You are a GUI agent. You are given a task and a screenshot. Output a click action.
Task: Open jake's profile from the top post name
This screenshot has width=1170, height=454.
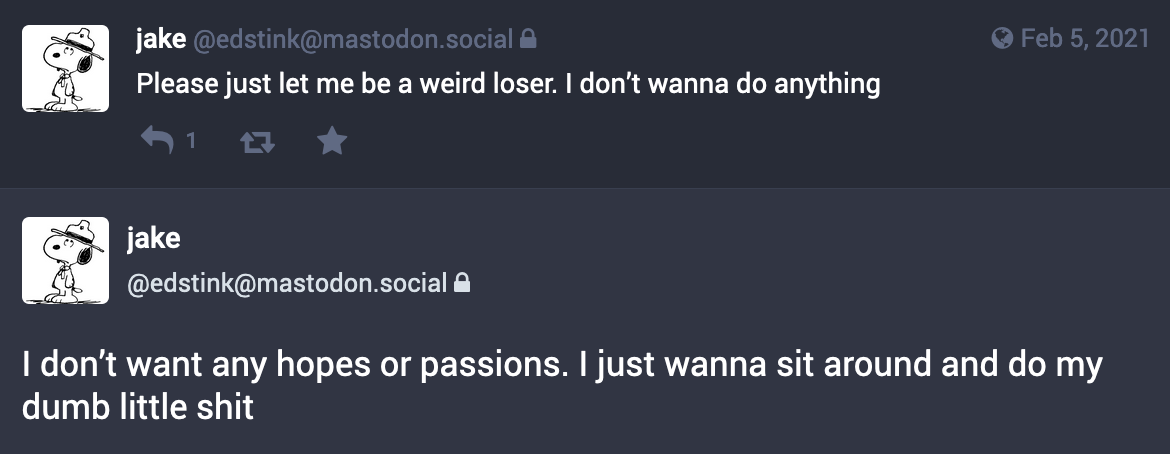coord(160,39)
